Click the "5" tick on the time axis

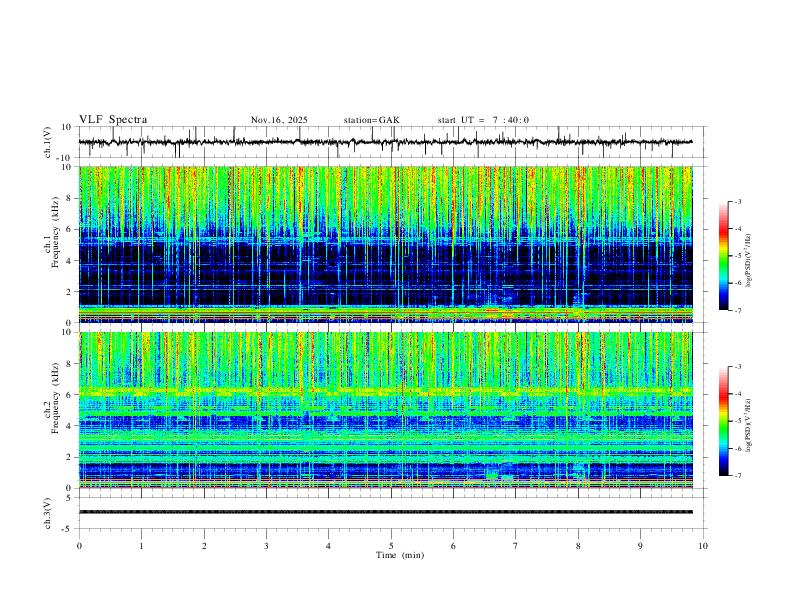(391, 546)
